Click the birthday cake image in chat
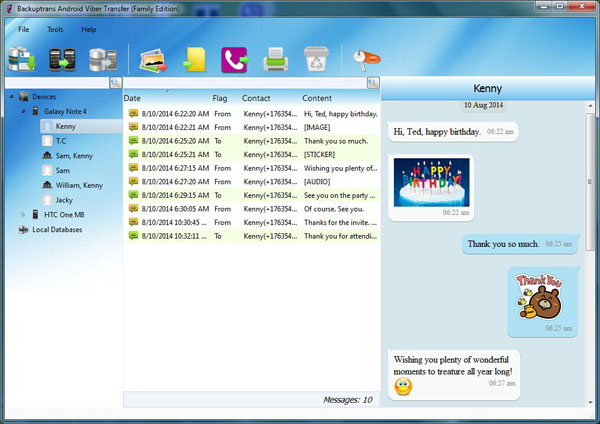This screenshot has width=600, height=424. (431, 181)
